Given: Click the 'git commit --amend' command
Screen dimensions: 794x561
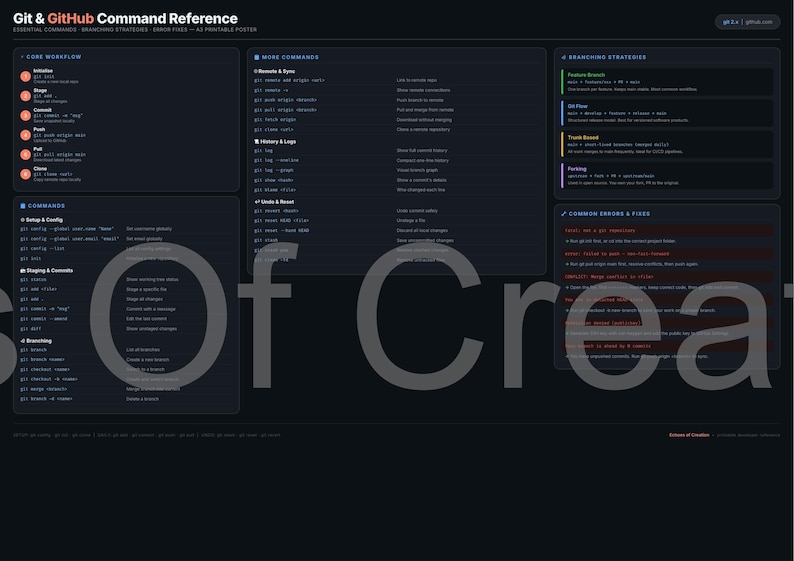Looking at the screenshot, I should (44, 319).
